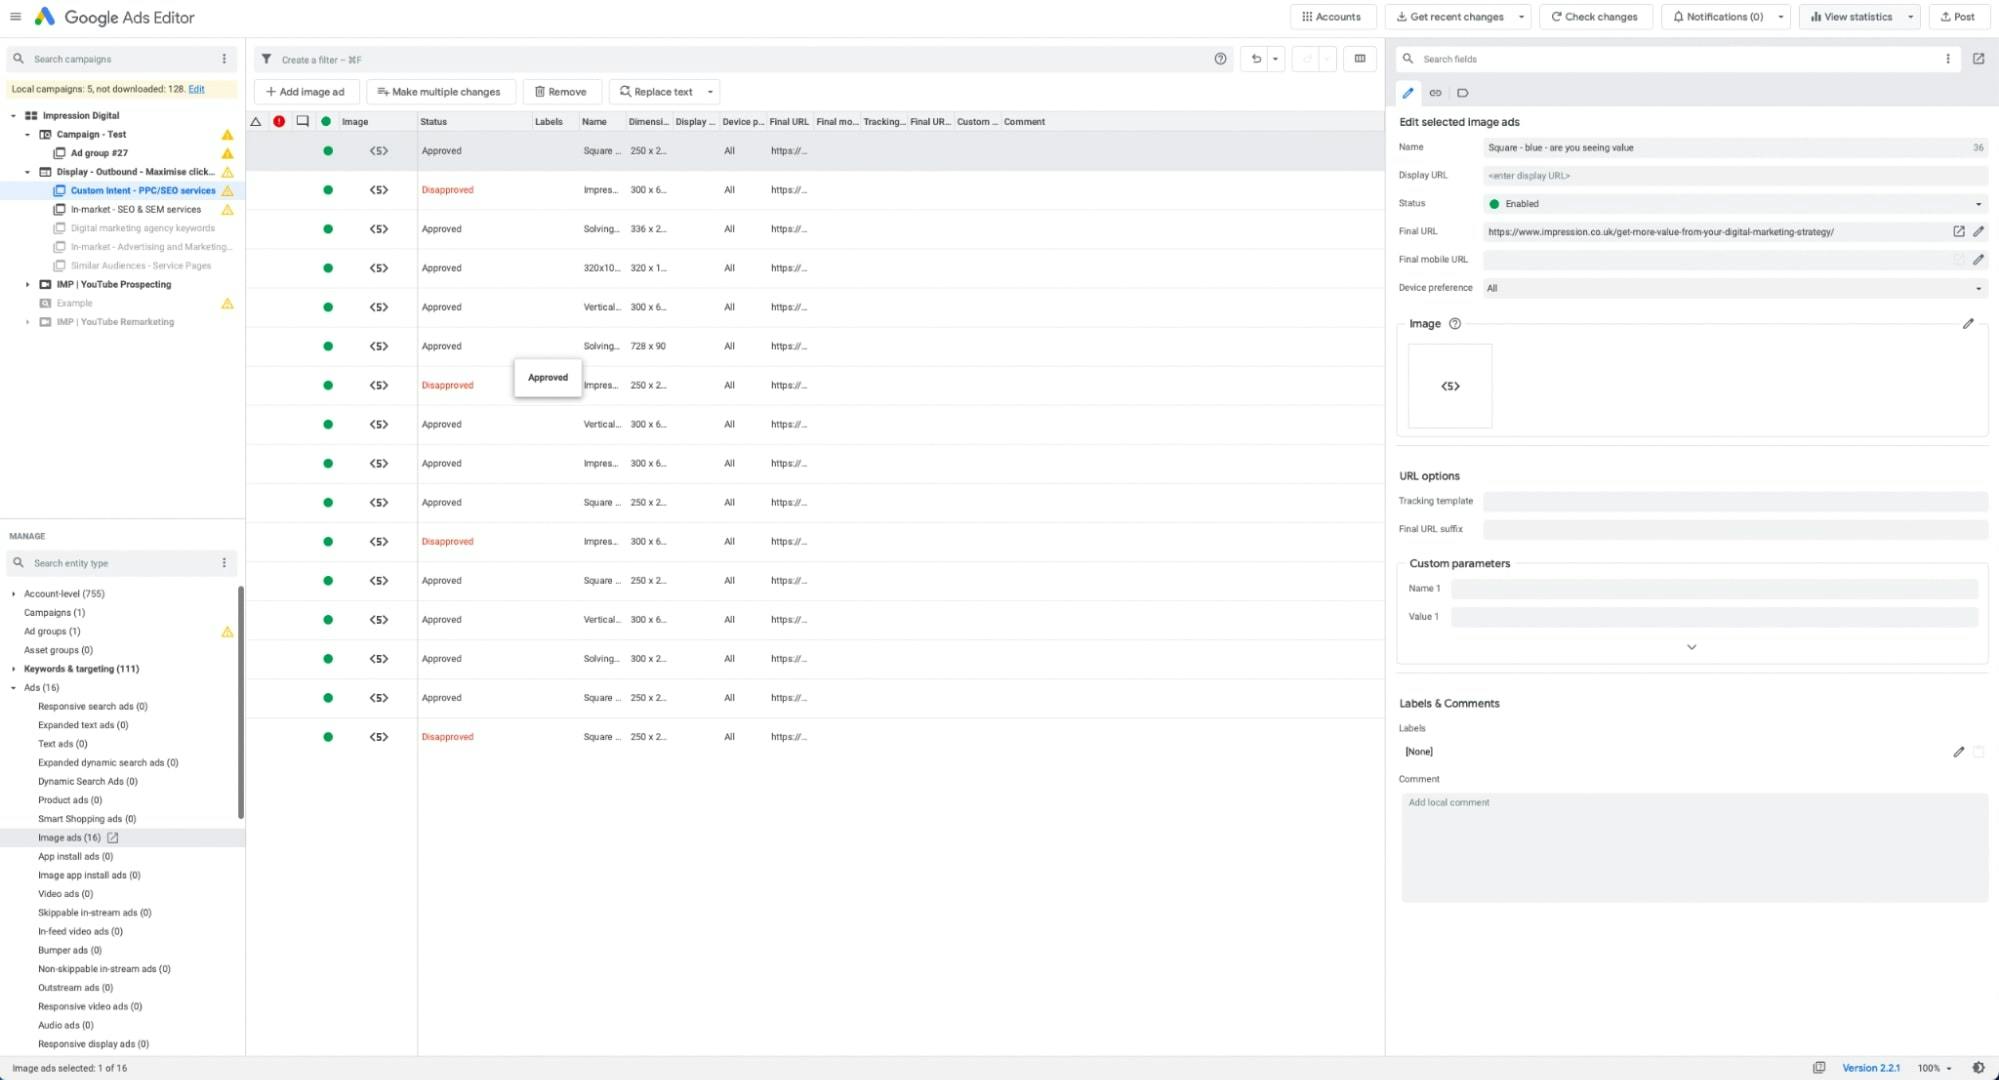
Task: Open the Device preference dropdown
Action: (x=1978, y=288)
